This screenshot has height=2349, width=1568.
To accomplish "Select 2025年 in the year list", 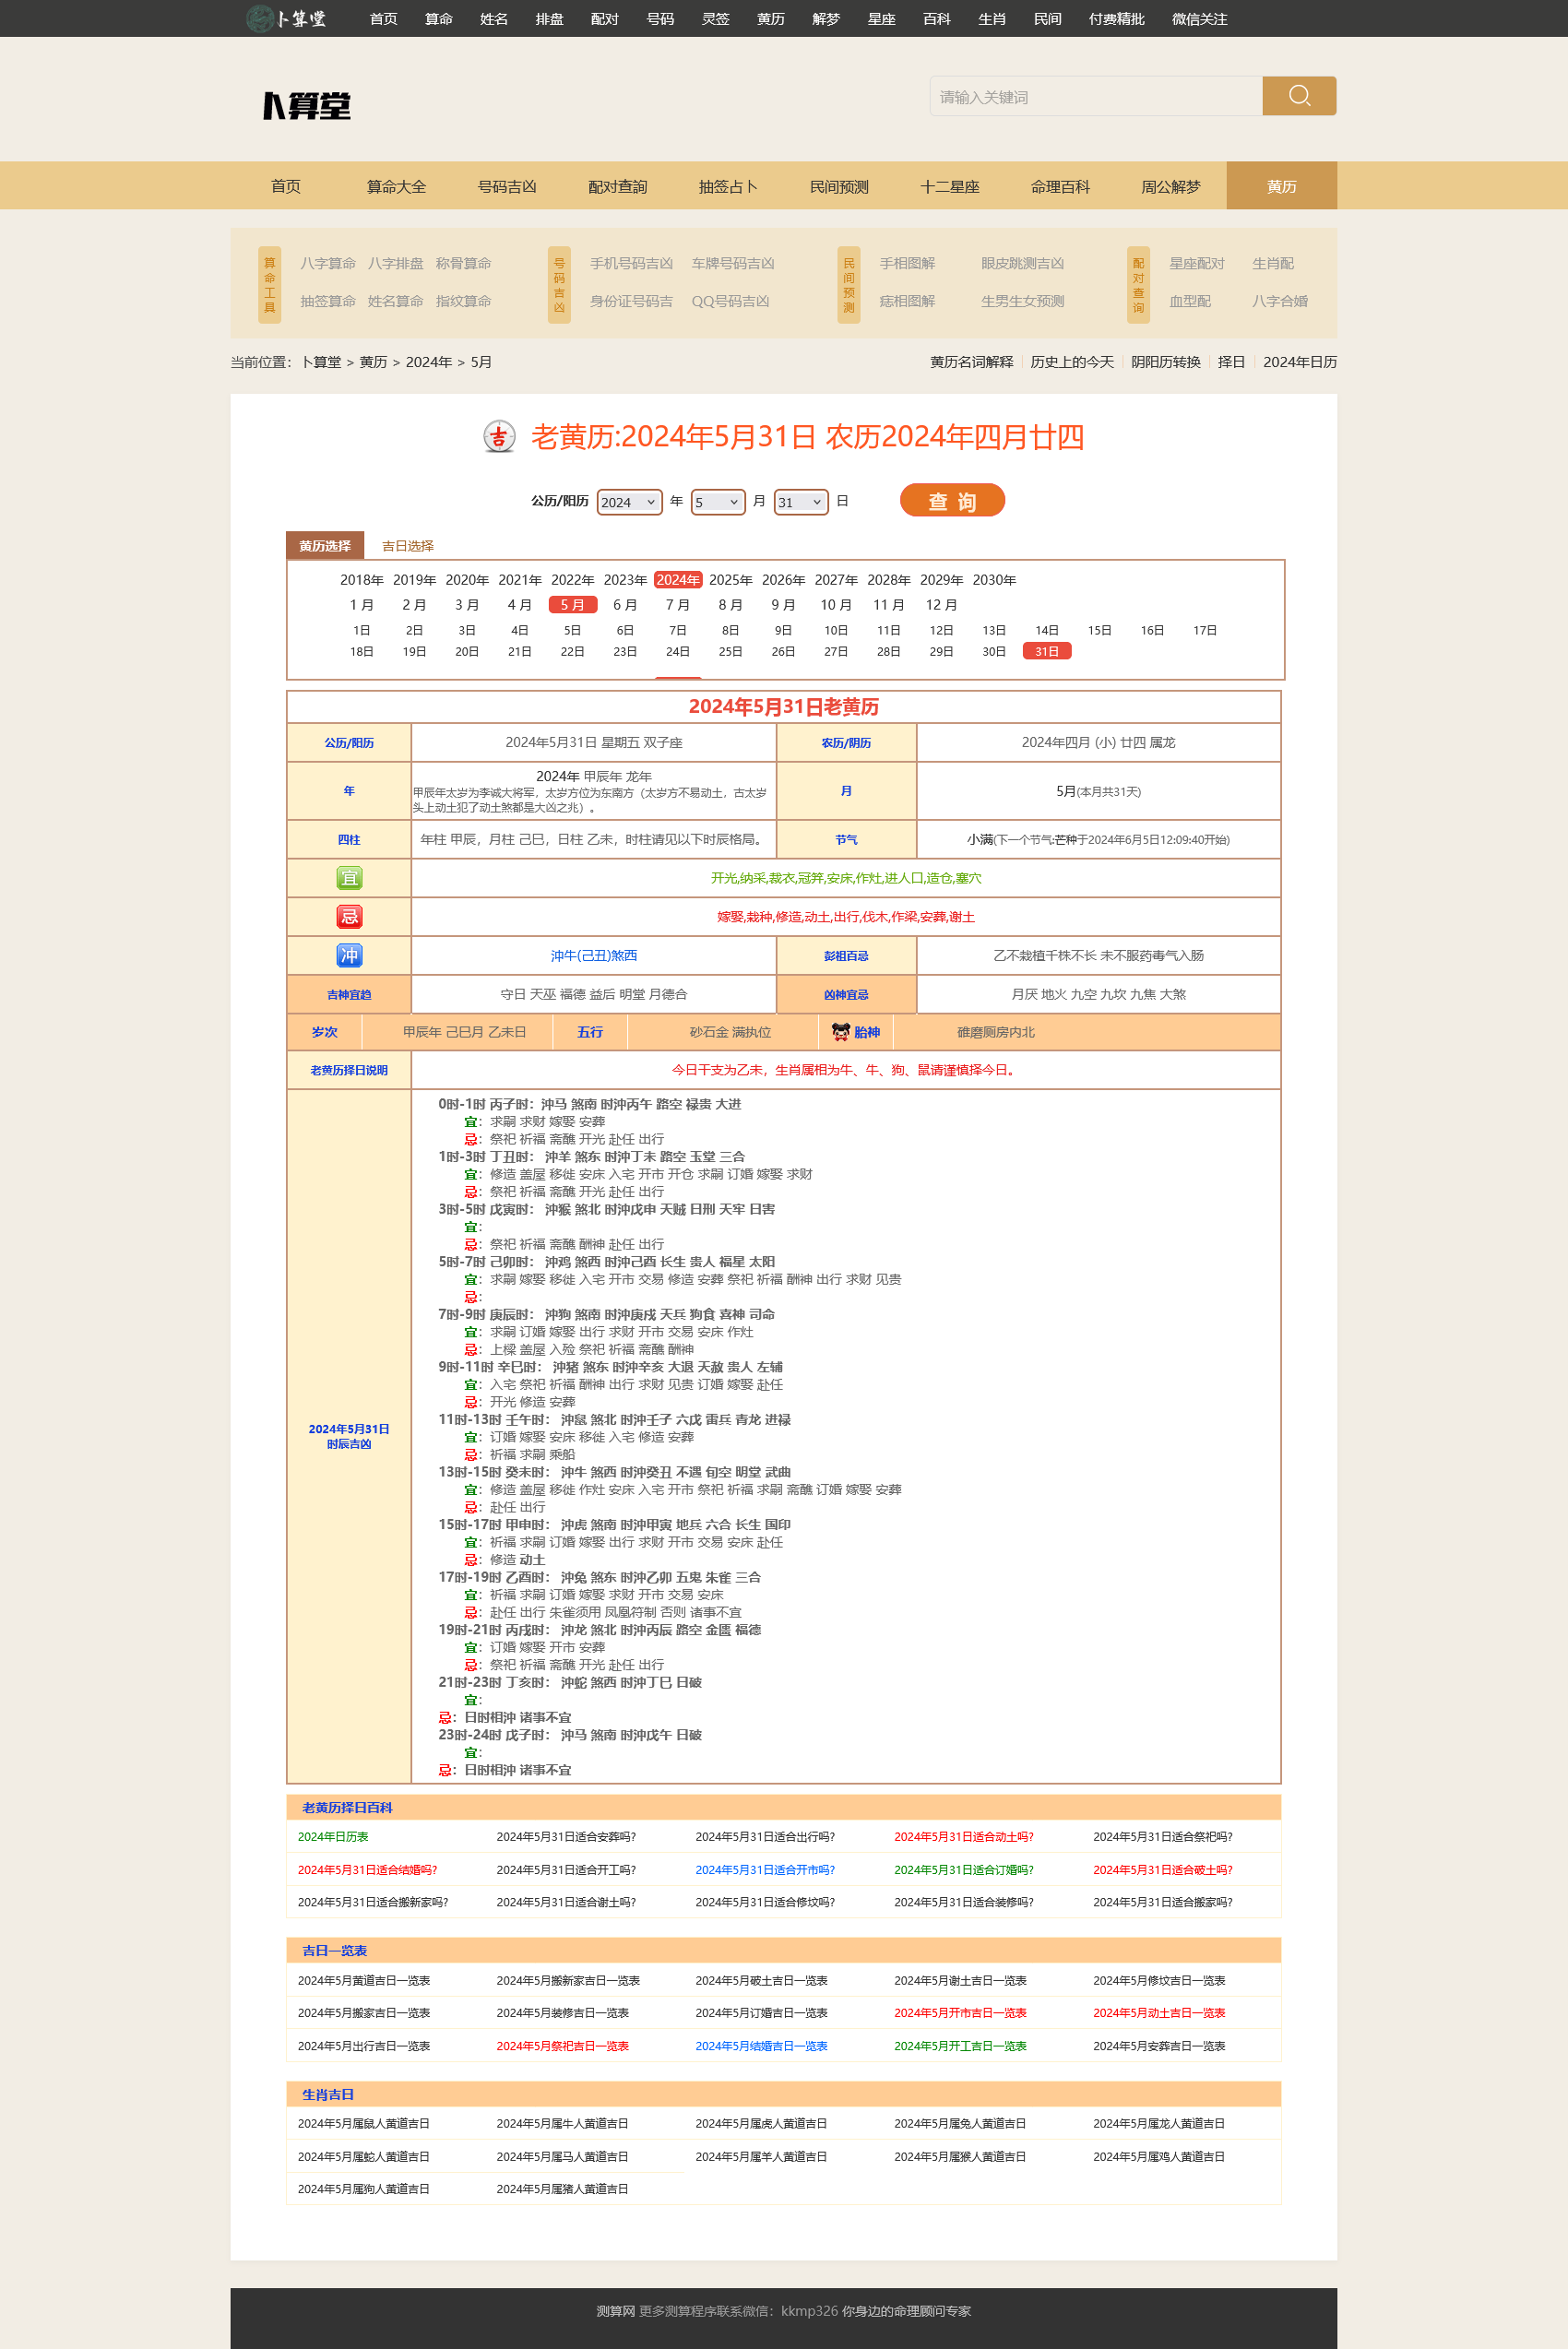I will (x=730, y=580).
